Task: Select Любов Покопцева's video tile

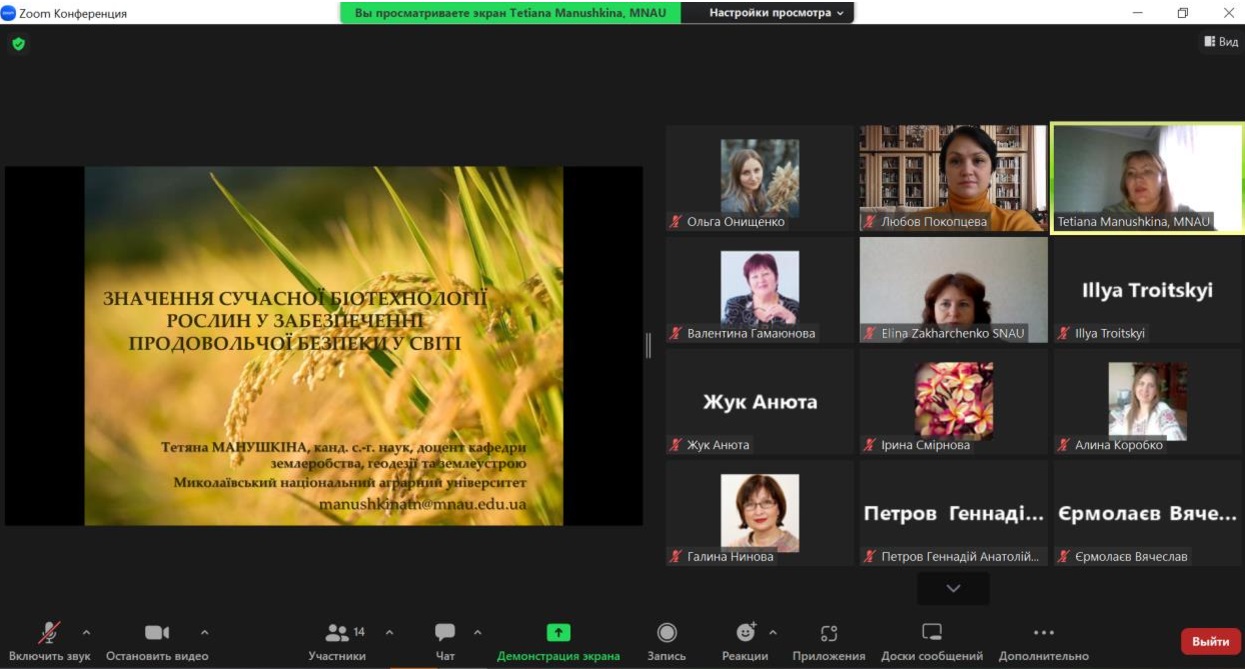Action: coord(953,178)
